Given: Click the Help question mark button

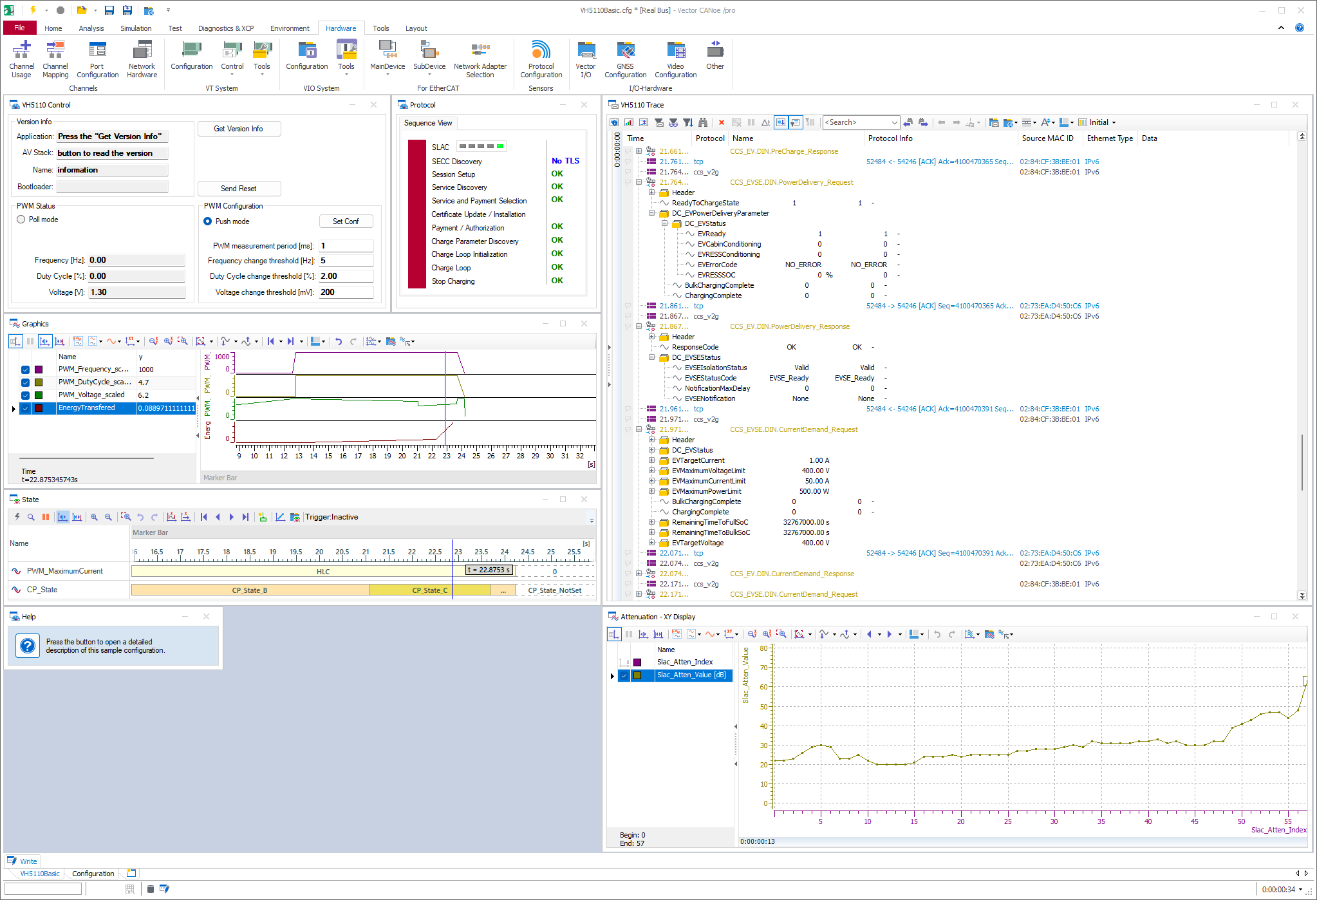Looking at the screenshot, I should [27, 646].
